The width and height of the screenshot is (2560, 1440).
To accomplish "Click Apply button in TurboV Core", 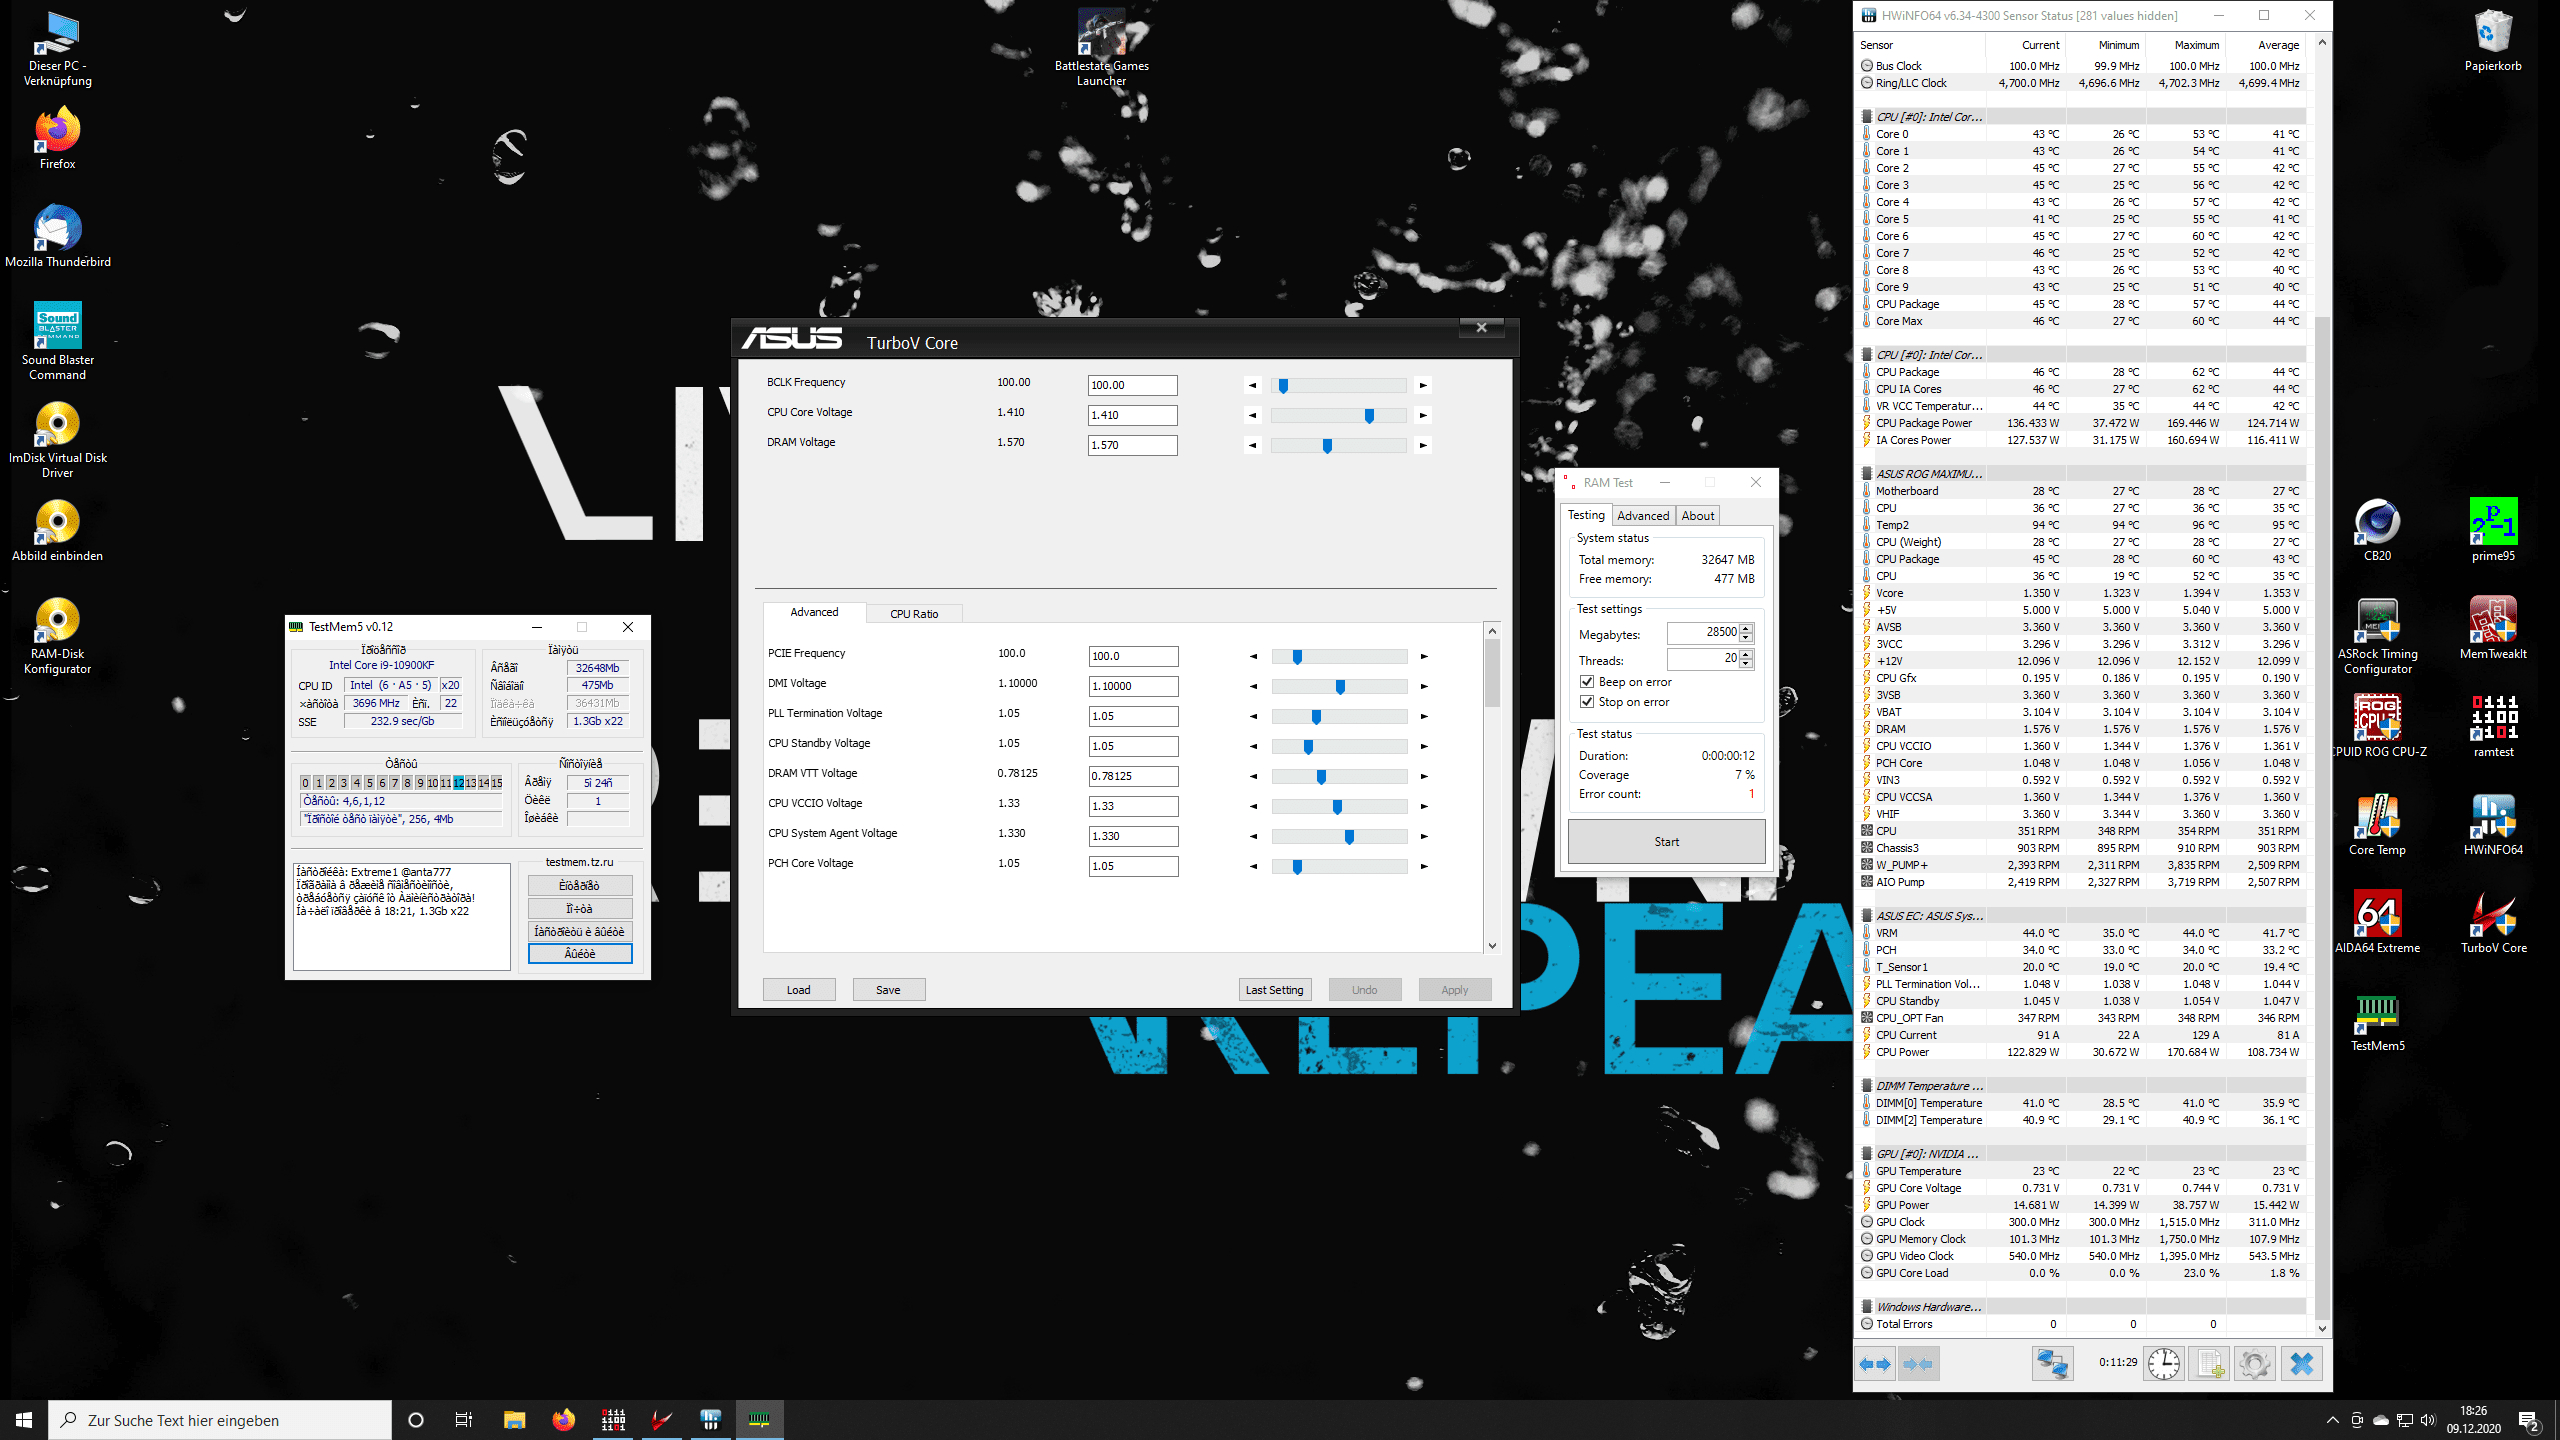I will tap(1454, 989).
